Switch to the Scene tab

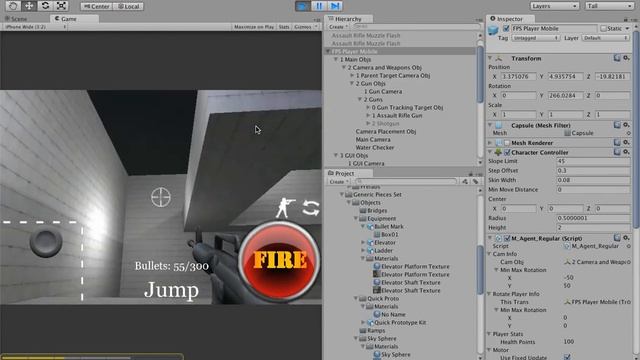coord(16,19)
